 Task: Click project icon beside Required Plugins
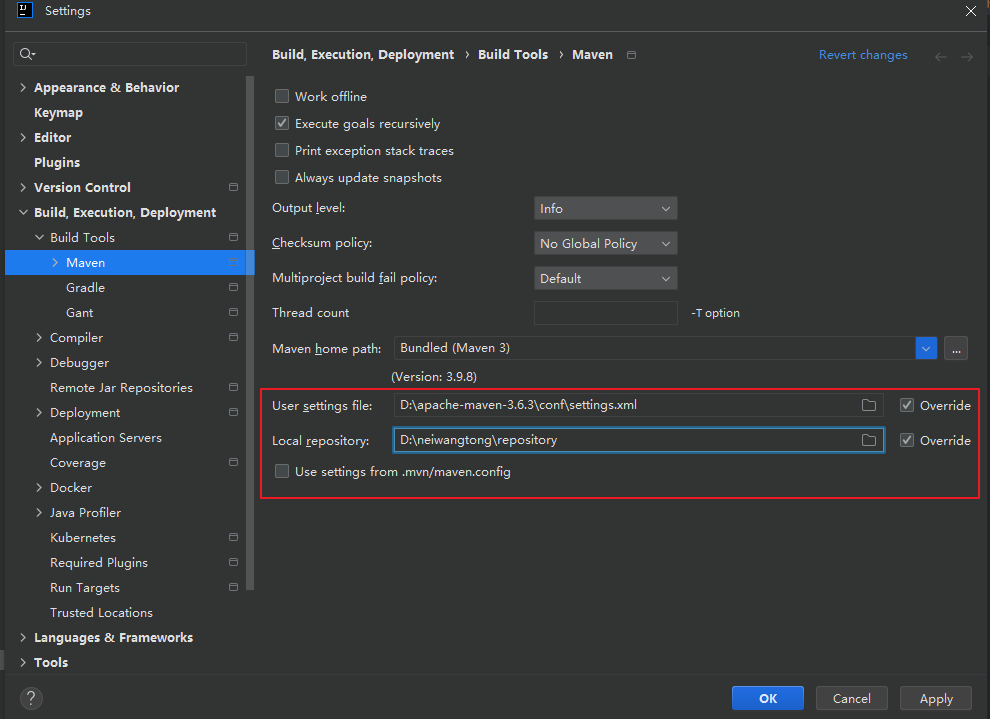click(x=233, y=562)
